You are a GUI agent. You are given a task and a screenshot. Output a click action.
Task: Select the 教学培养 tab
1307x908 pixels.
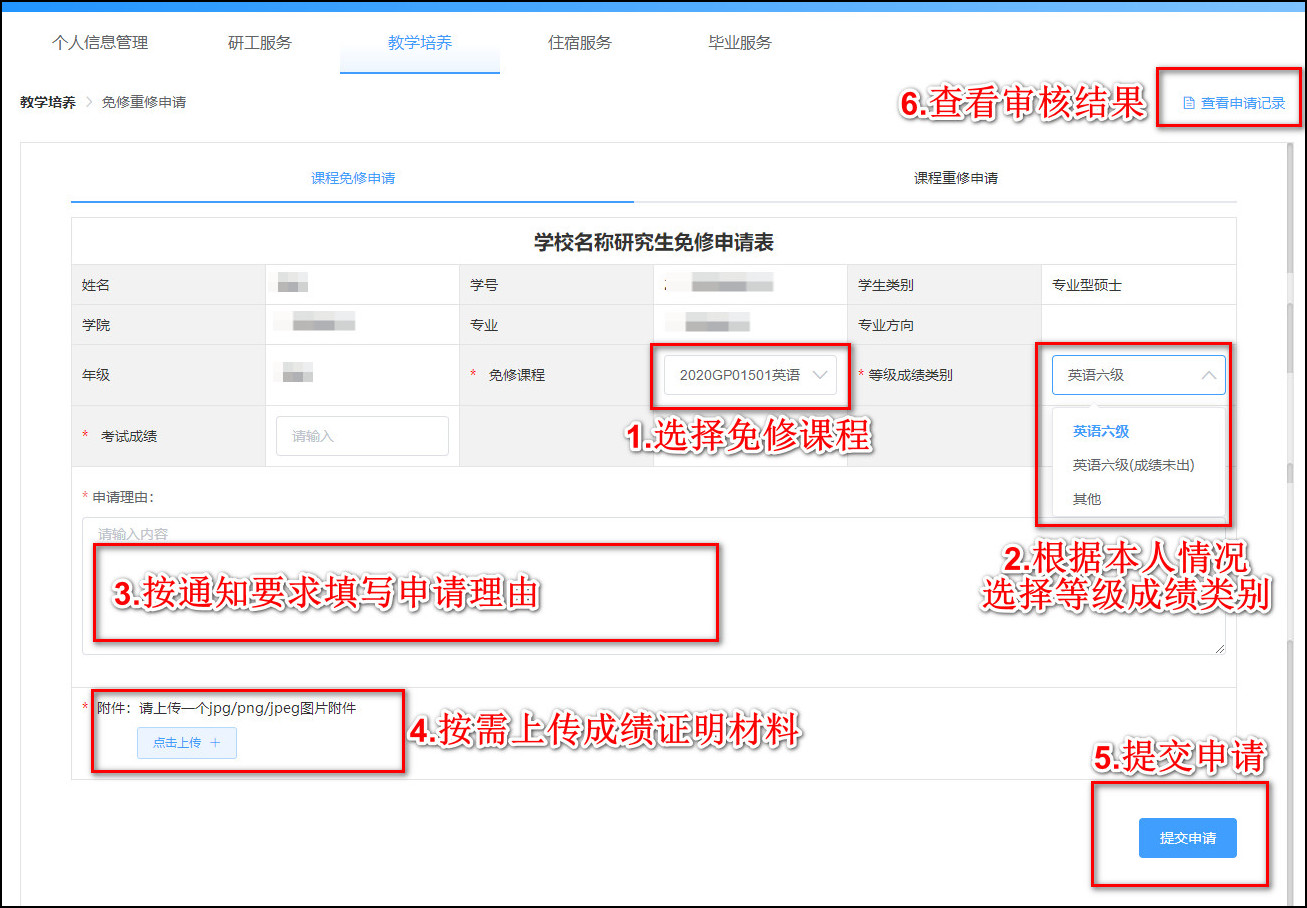[x=420, y=43]
